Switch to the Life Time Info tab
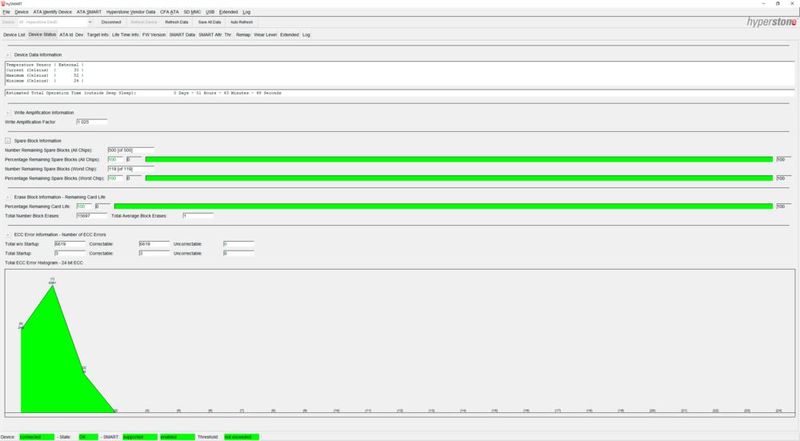The image size is (800, 441). coord(126,35)
